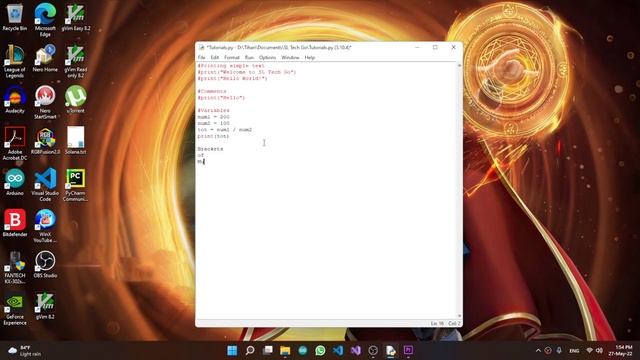
Task: Open File Explorer from the taskbar
Action: (x=285, y=351)
